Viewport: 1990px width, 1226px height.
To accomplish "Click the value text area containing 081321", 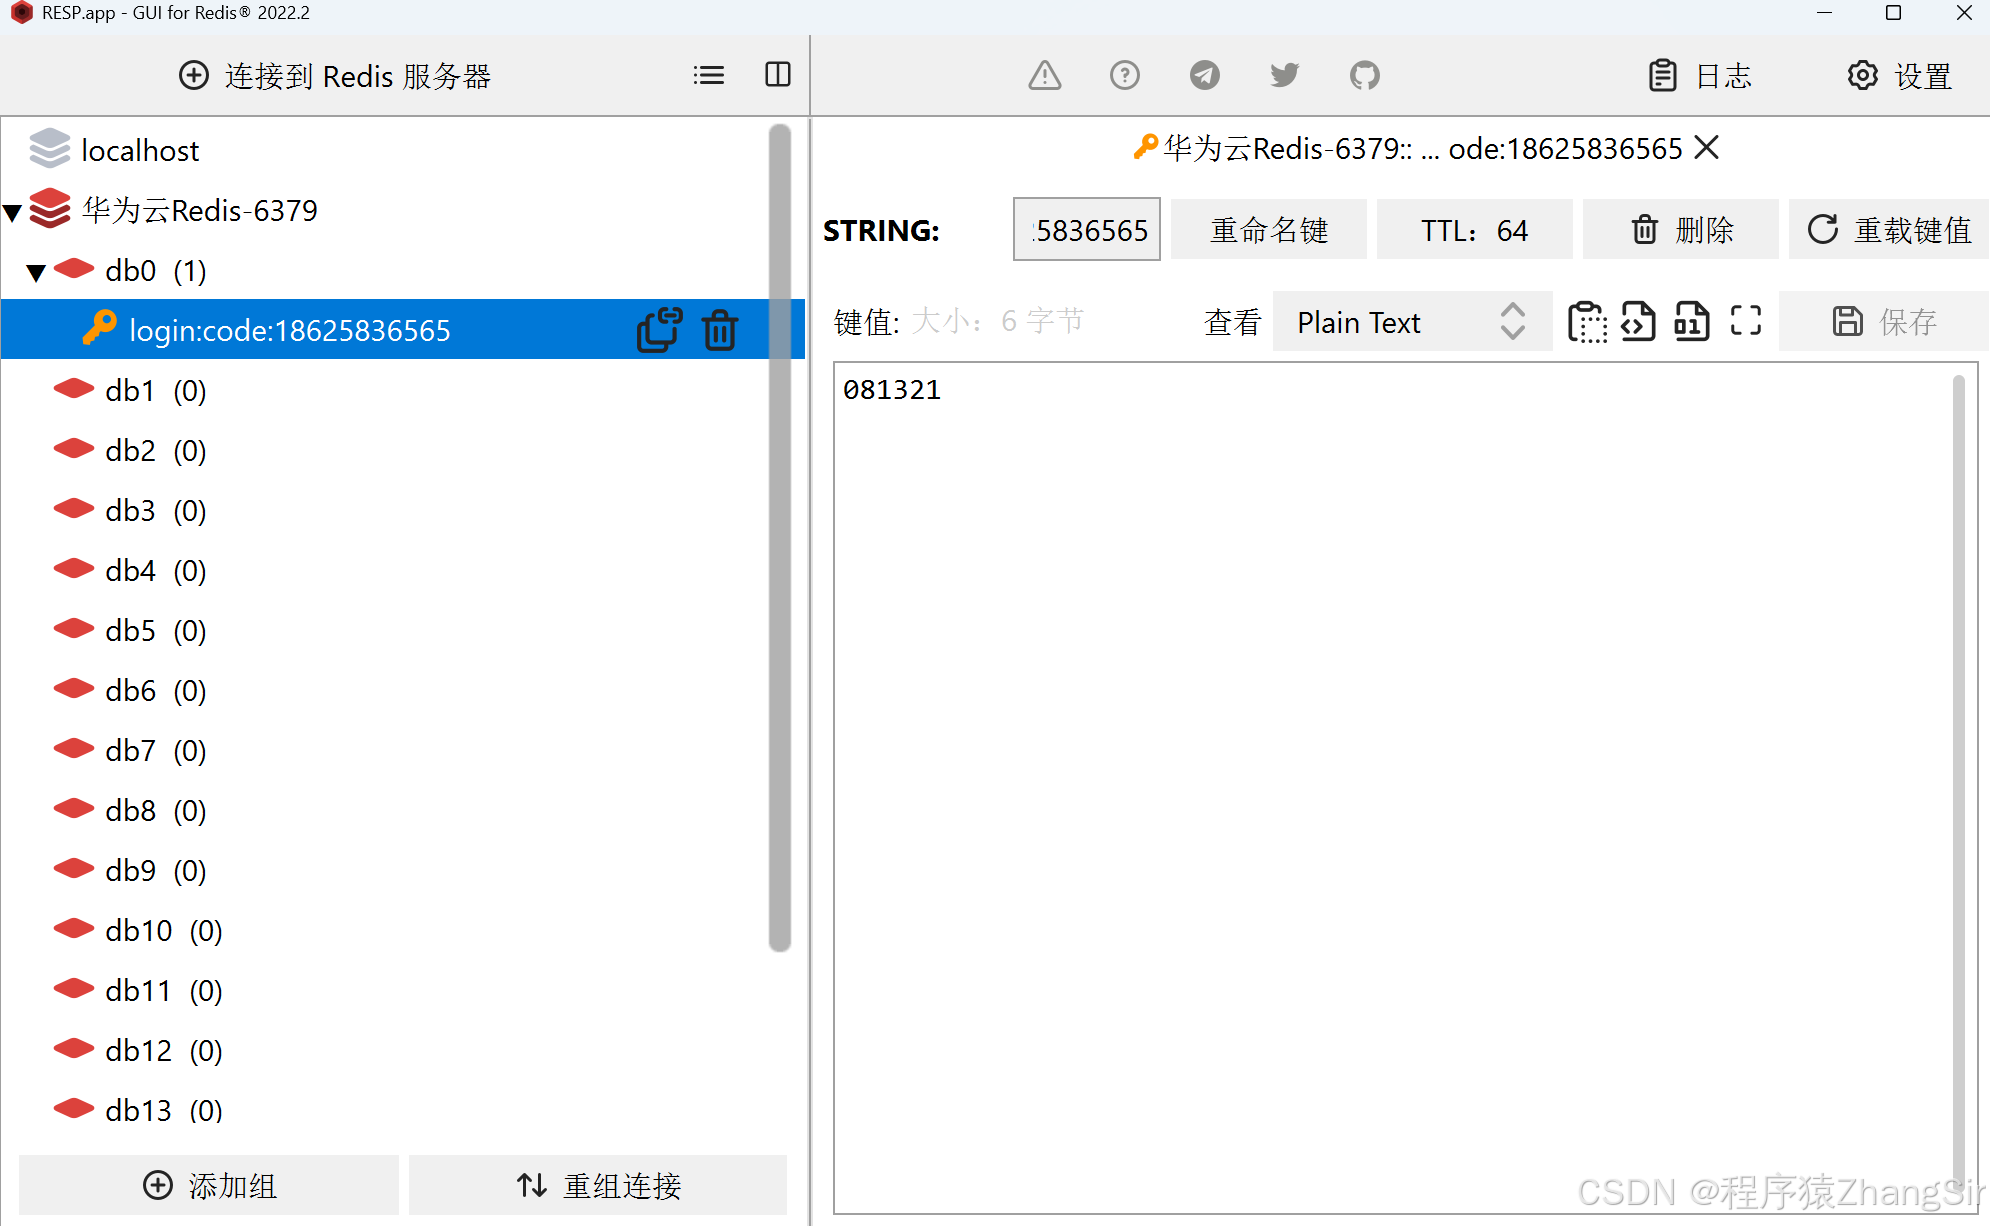I will tap(1390, 780).
